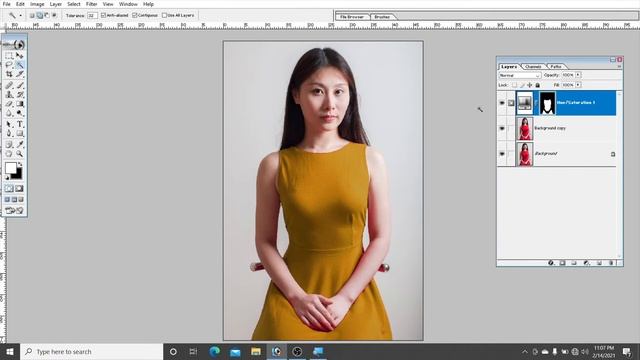Open foreground color picker
Image resolution: width=640 pixels, height=360 pixels.
point(11,168)
